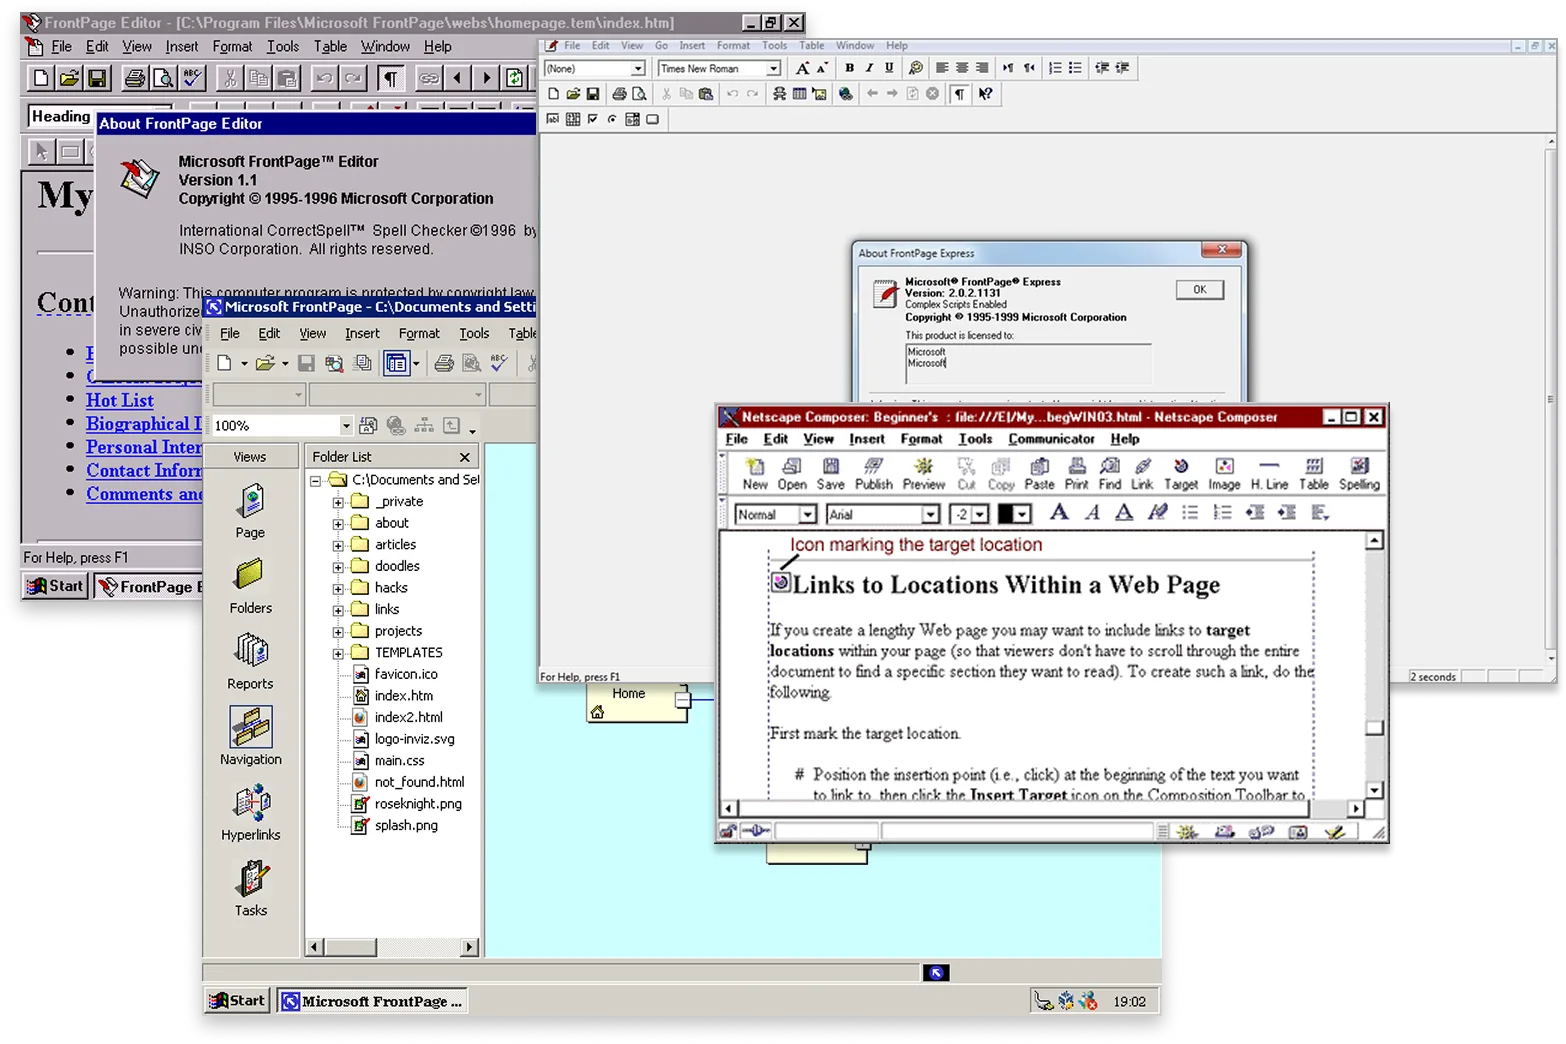Click the Save icon in Netscape Composer toolbar
Image resolution: width=1566 pixels, height=1044 pixels.
point(830,474)
